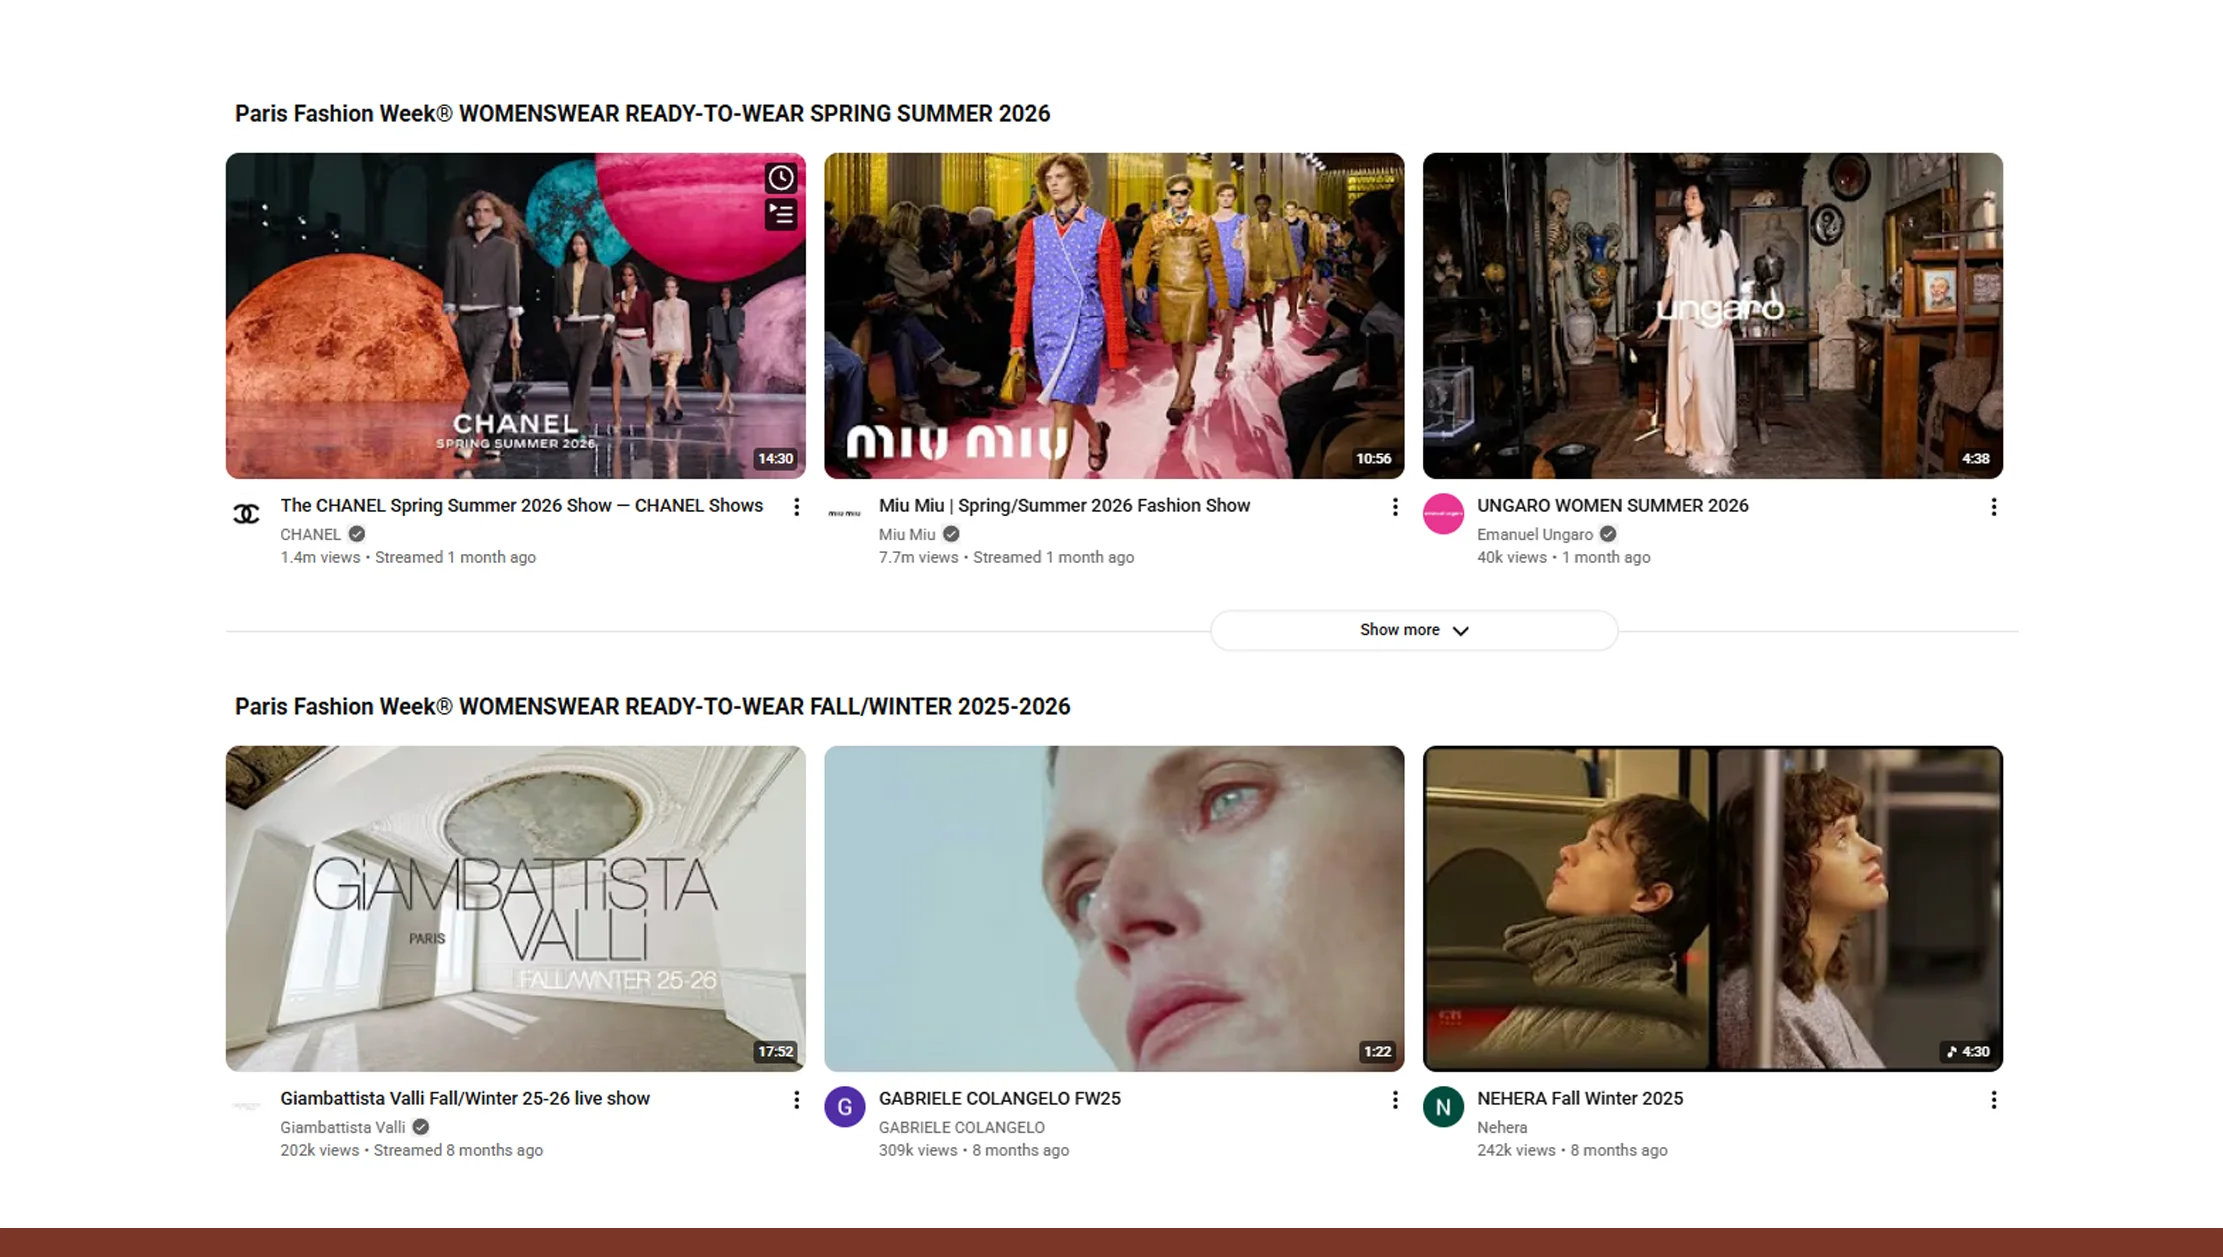The image size is (2223, 1257).
Task: Click the green Nehera channel avatar
Action: coord(1444,1106)
